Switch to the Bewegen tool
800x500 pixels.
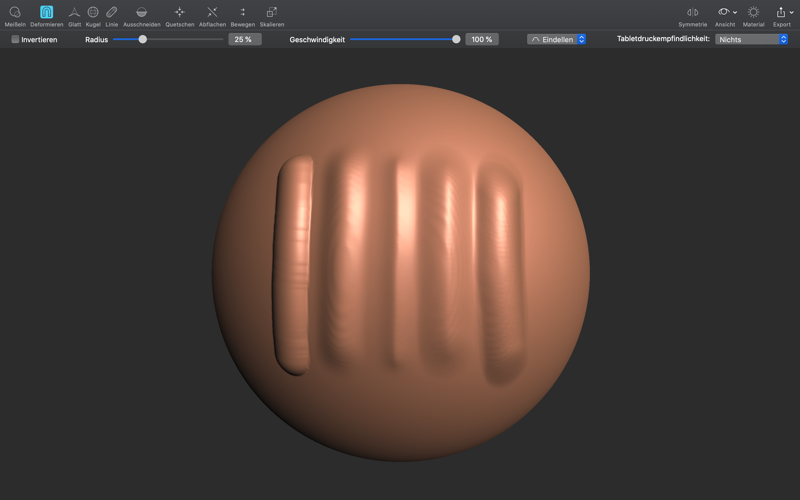click(242, 13)
